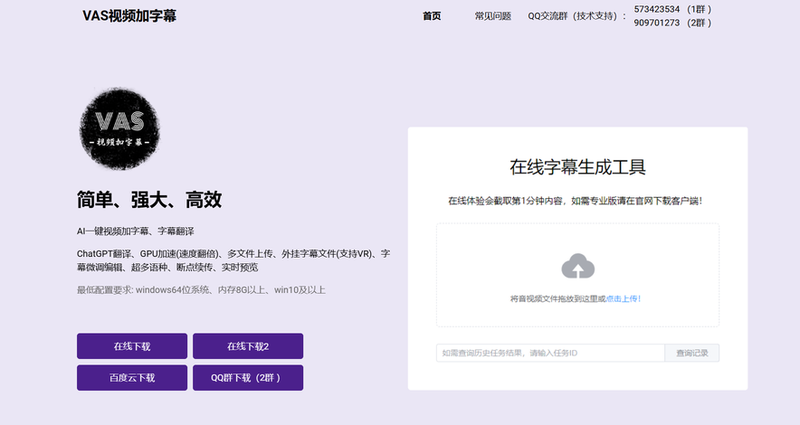800x425 pixels.
Task: Open the 常见问题 nav item
Action: pyautogui.click(x=493, y=16)
